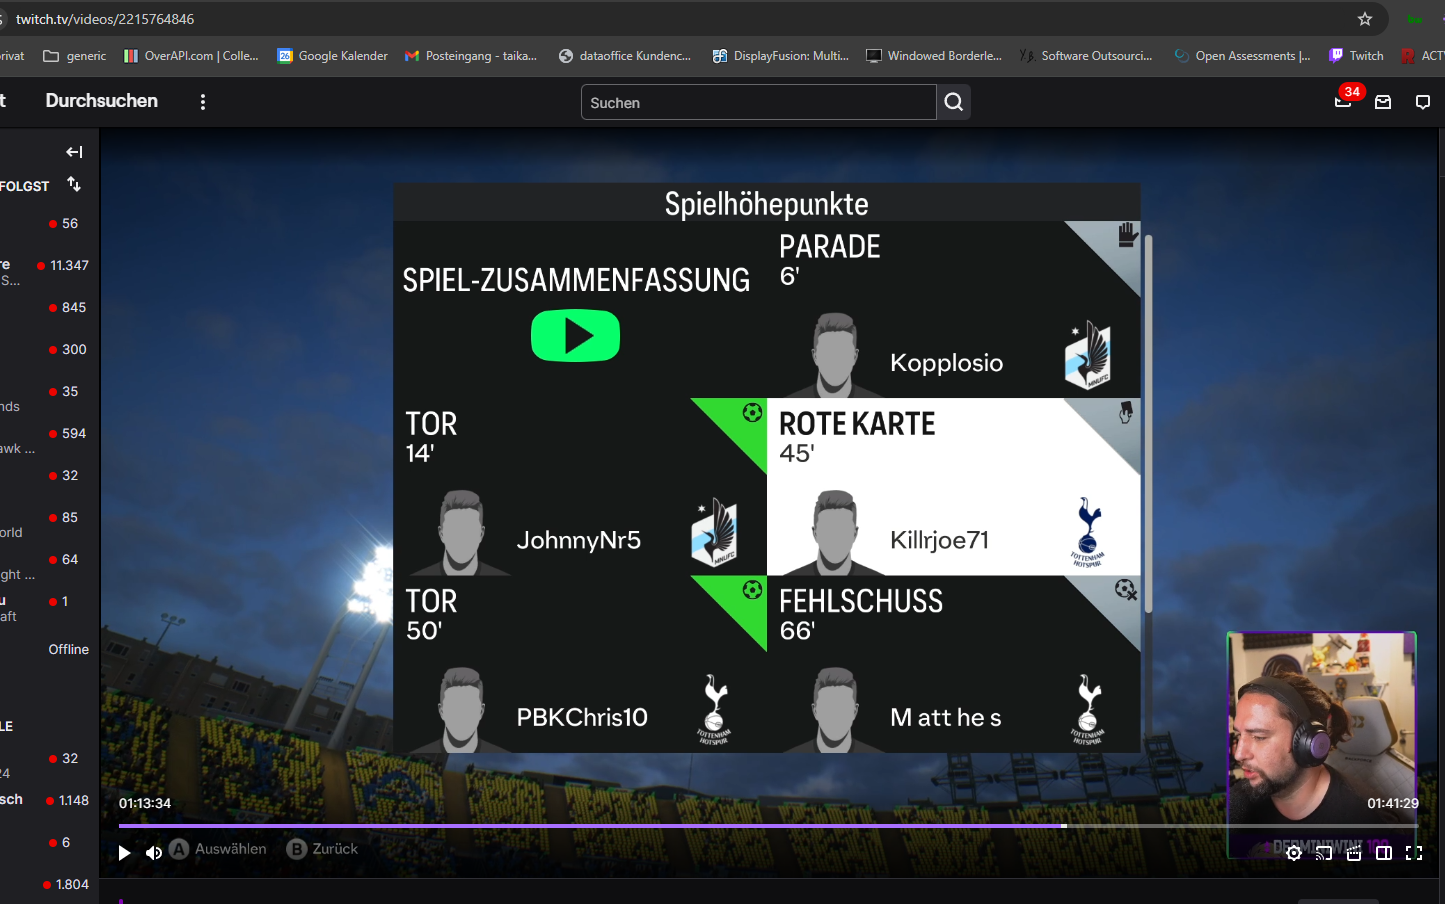The height and width of the screenshot is (904, 1445).
Task: Click the green goal ball icon at Tor 50'
Action: pos(752,590)
